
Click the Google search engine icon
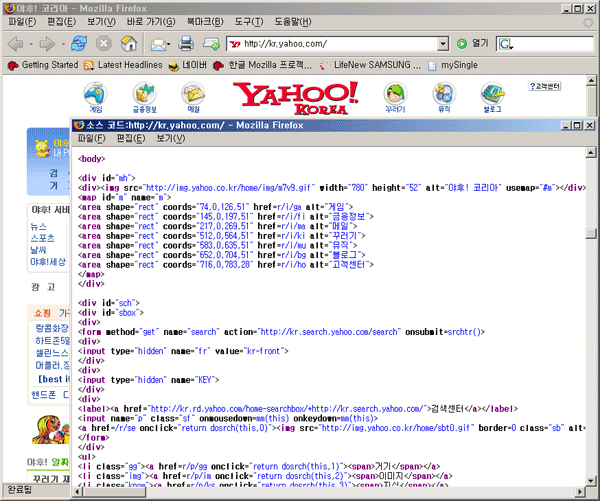[x=505, y=44]
